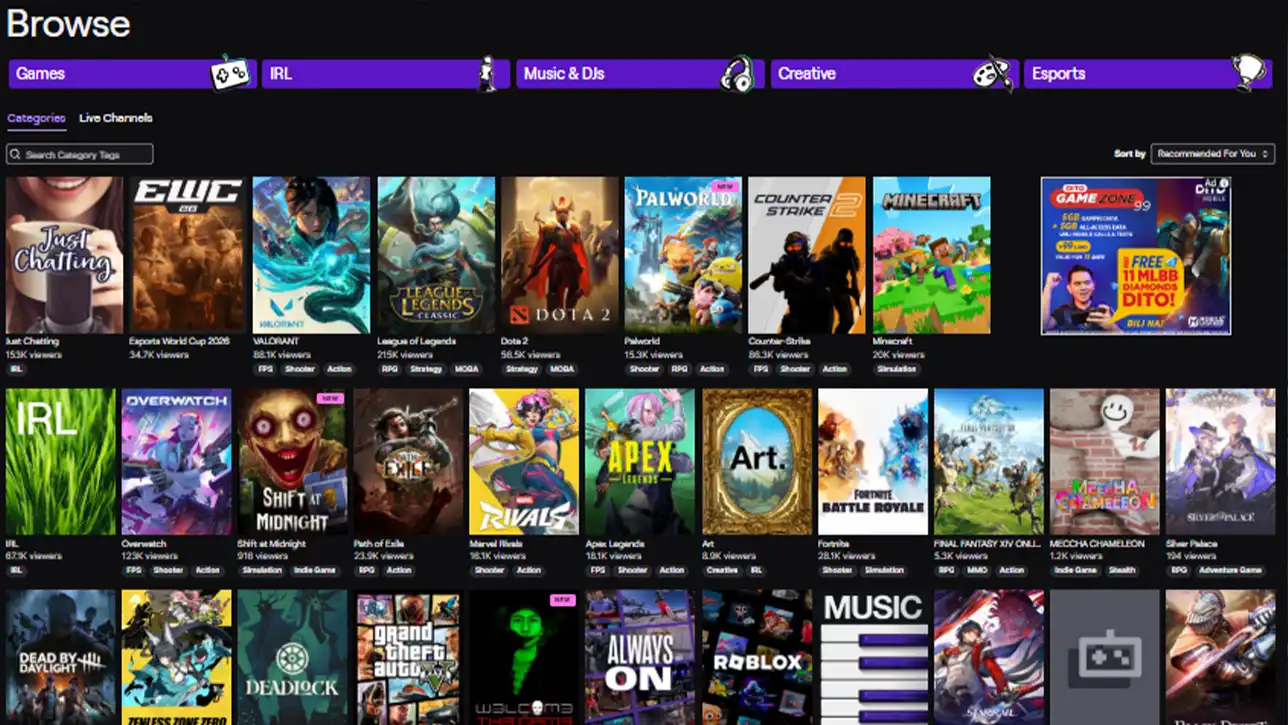The image size is (1288, 725).
Task: Click the Strategy tag under Dota 2
Action: pos(522,369)
